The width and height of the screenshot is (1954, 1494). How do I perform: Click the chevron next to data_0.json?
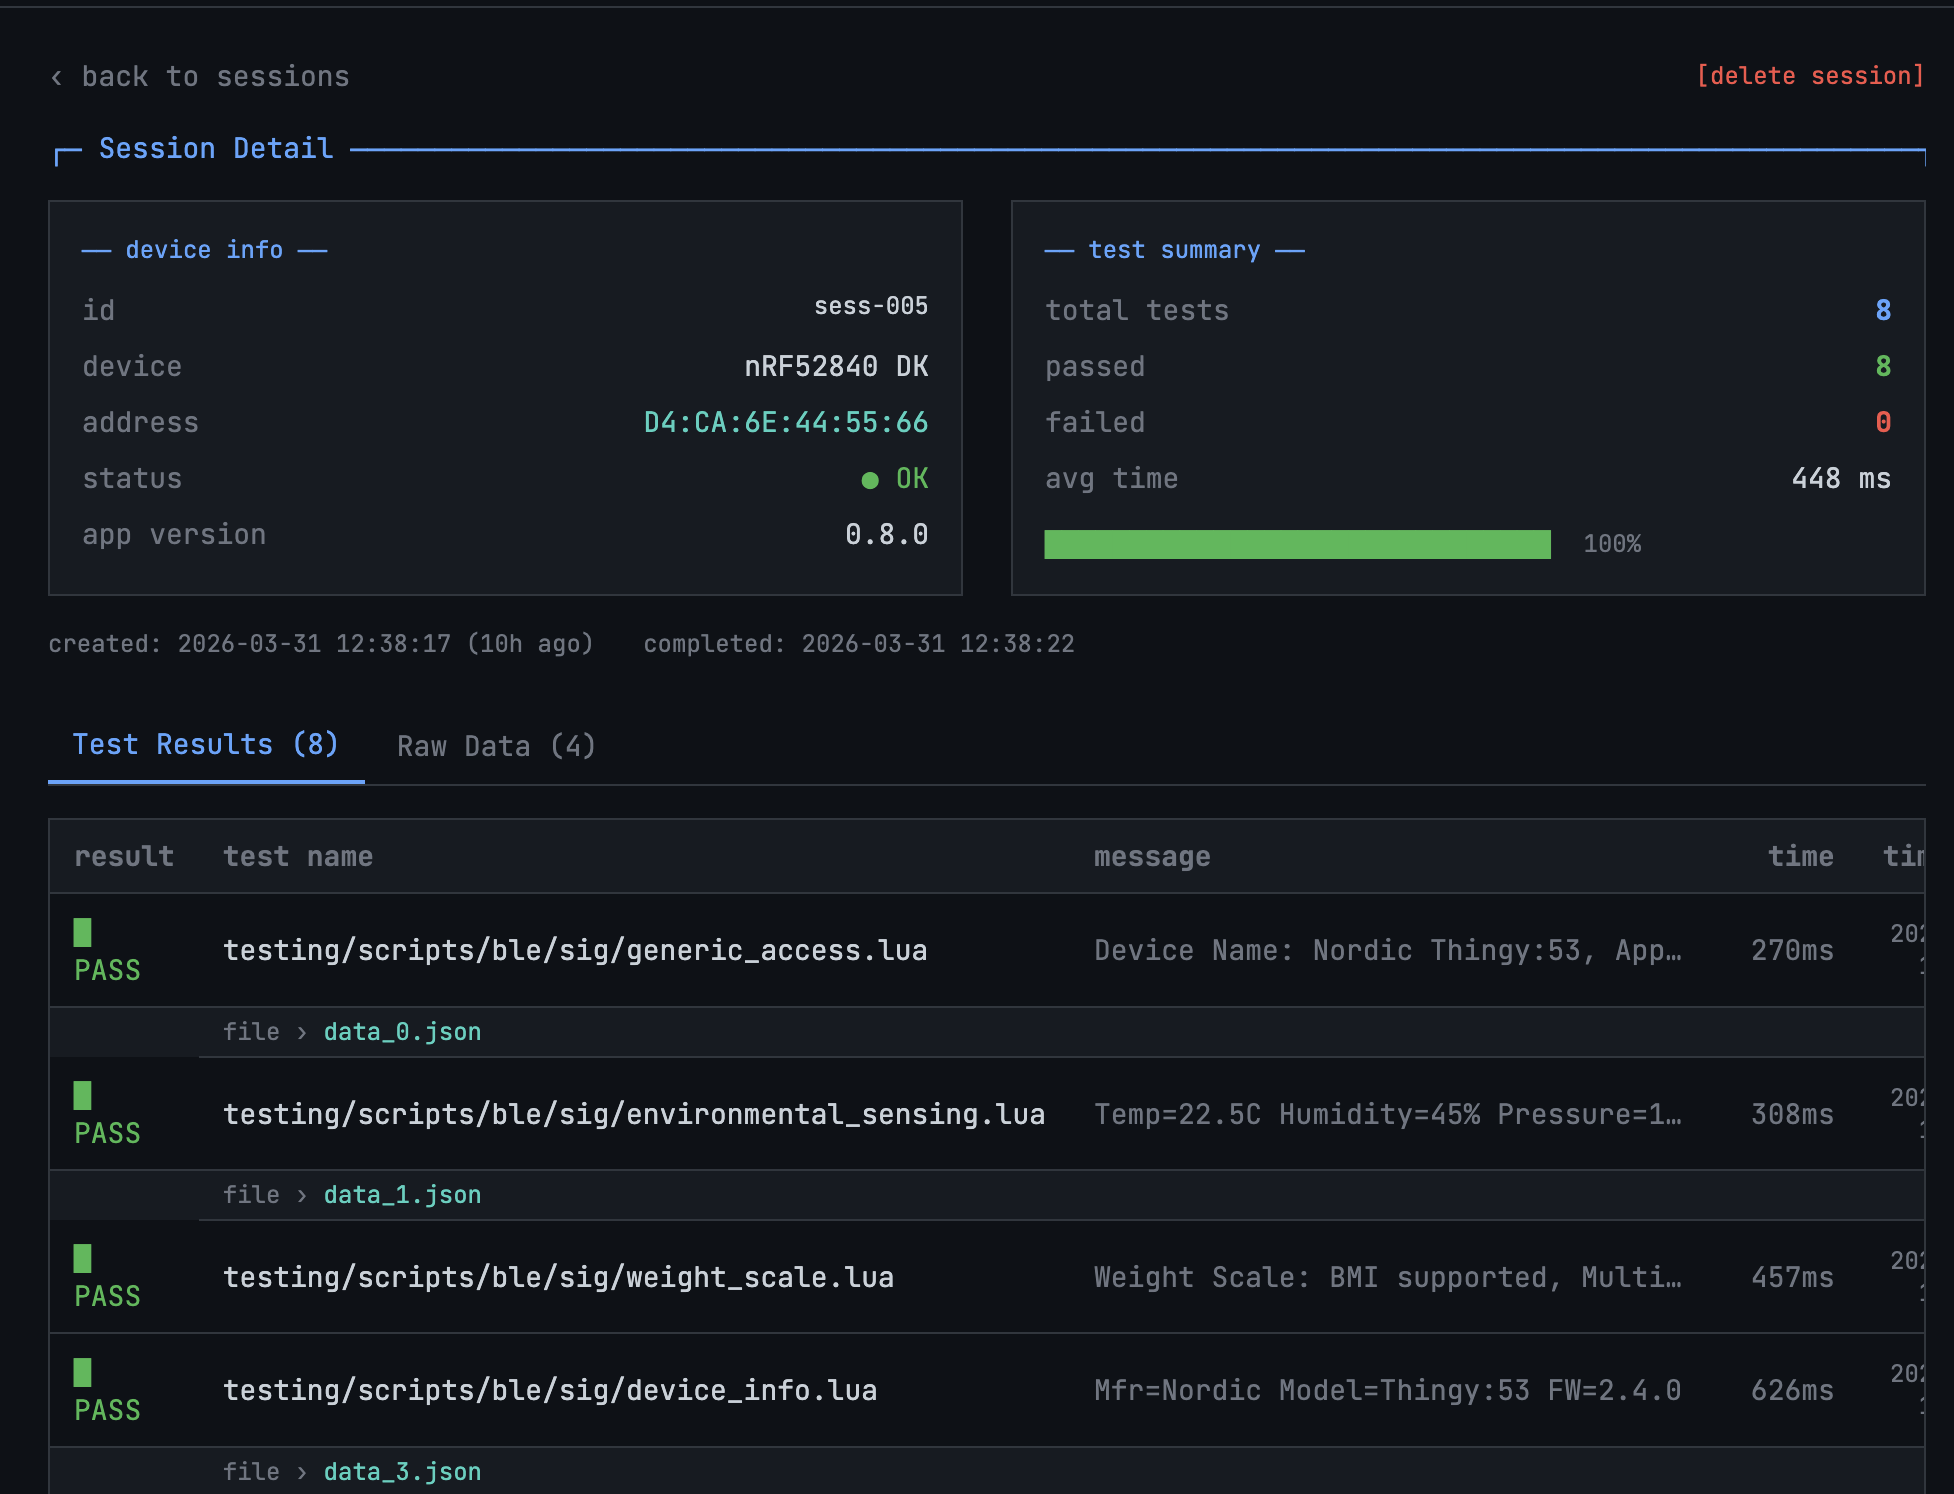[301, 1033]
